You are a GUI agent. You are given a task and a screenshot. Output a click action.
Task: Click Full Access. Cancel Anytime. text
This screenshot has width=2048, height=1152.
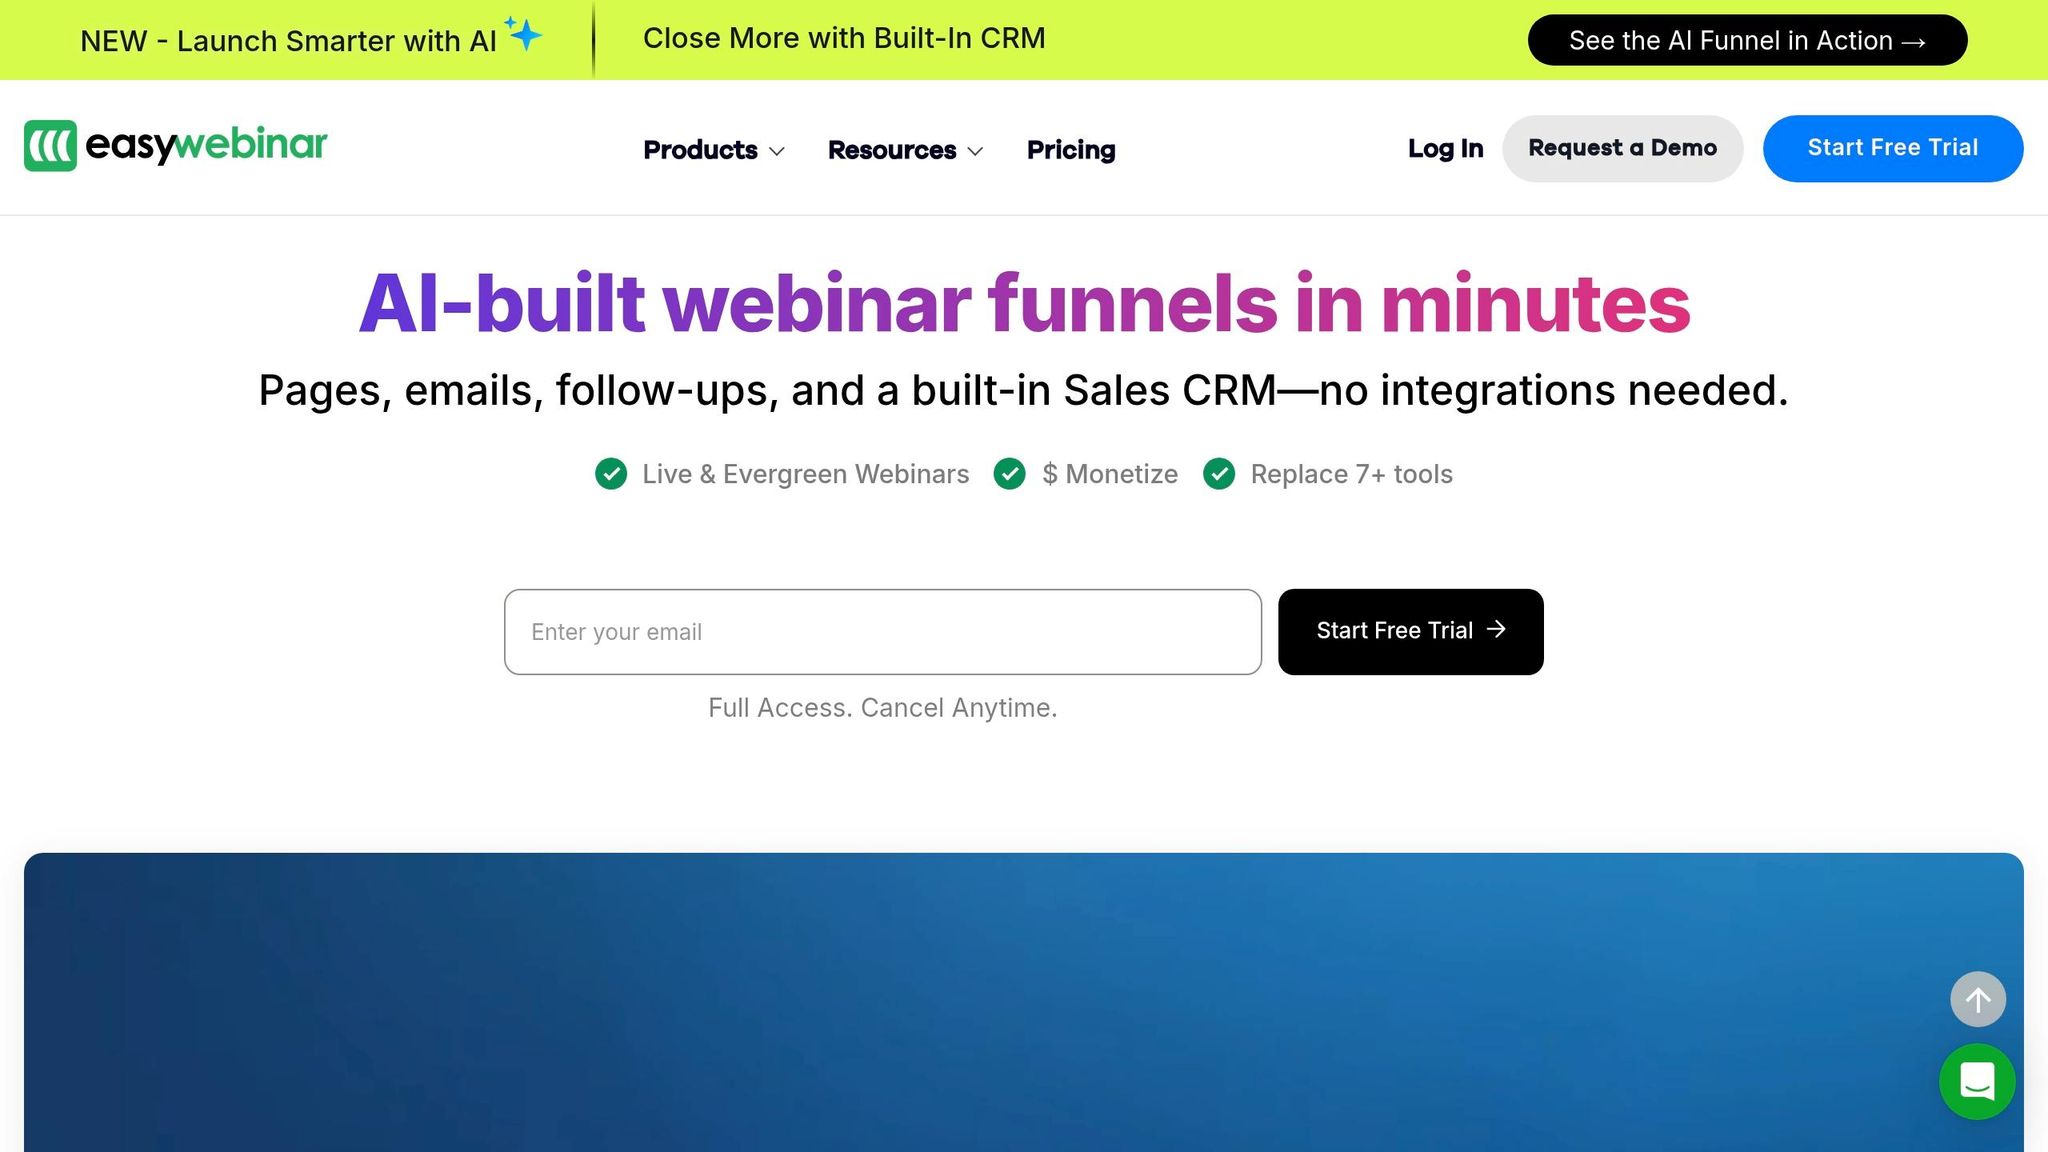click(x=883, y=708)
